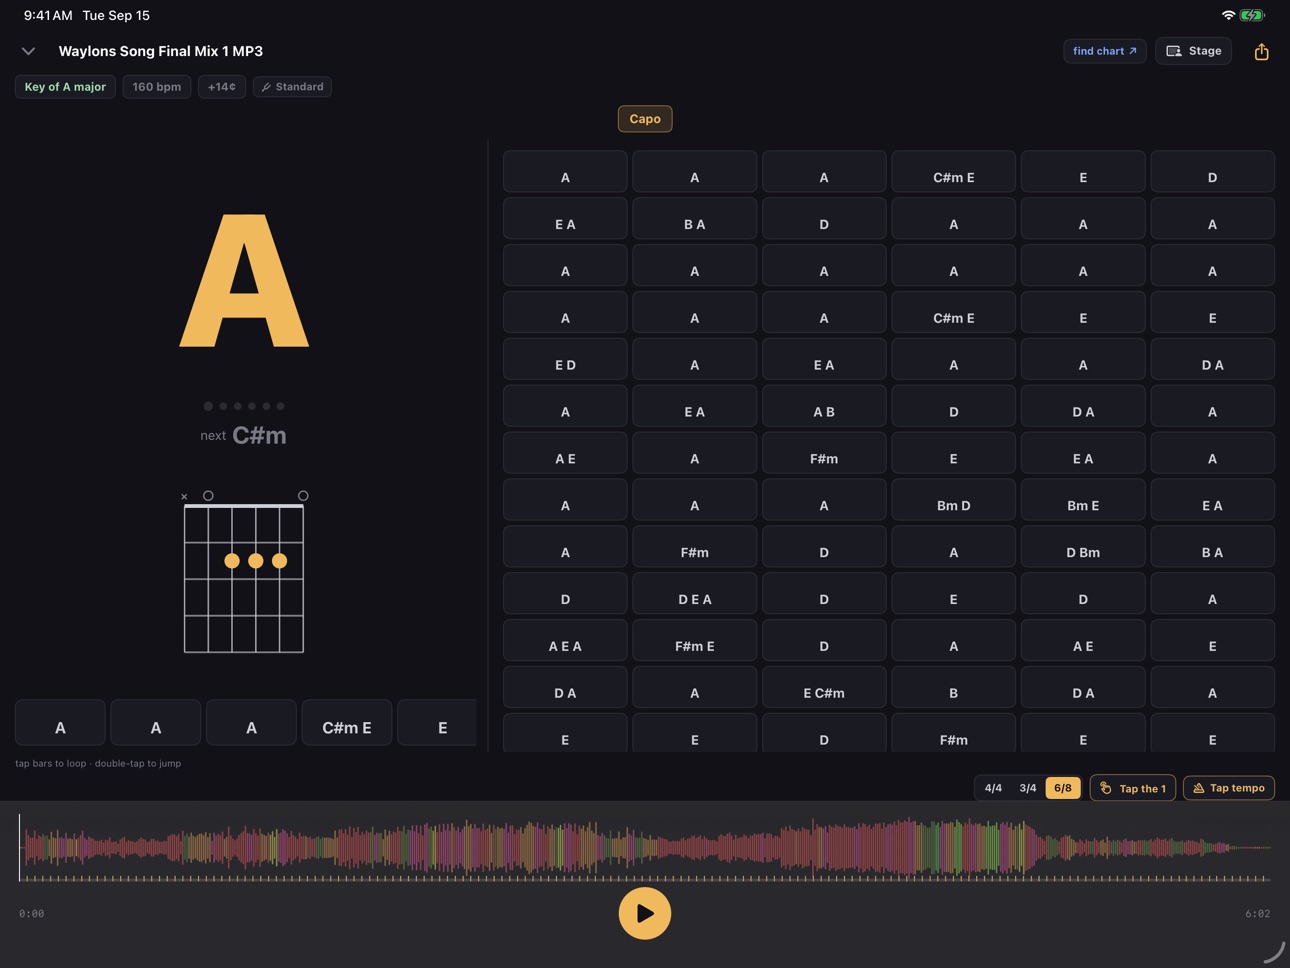Select the Bm D bar in the grid
This screenshot has height=968, width=1290.
pos(953,500)
